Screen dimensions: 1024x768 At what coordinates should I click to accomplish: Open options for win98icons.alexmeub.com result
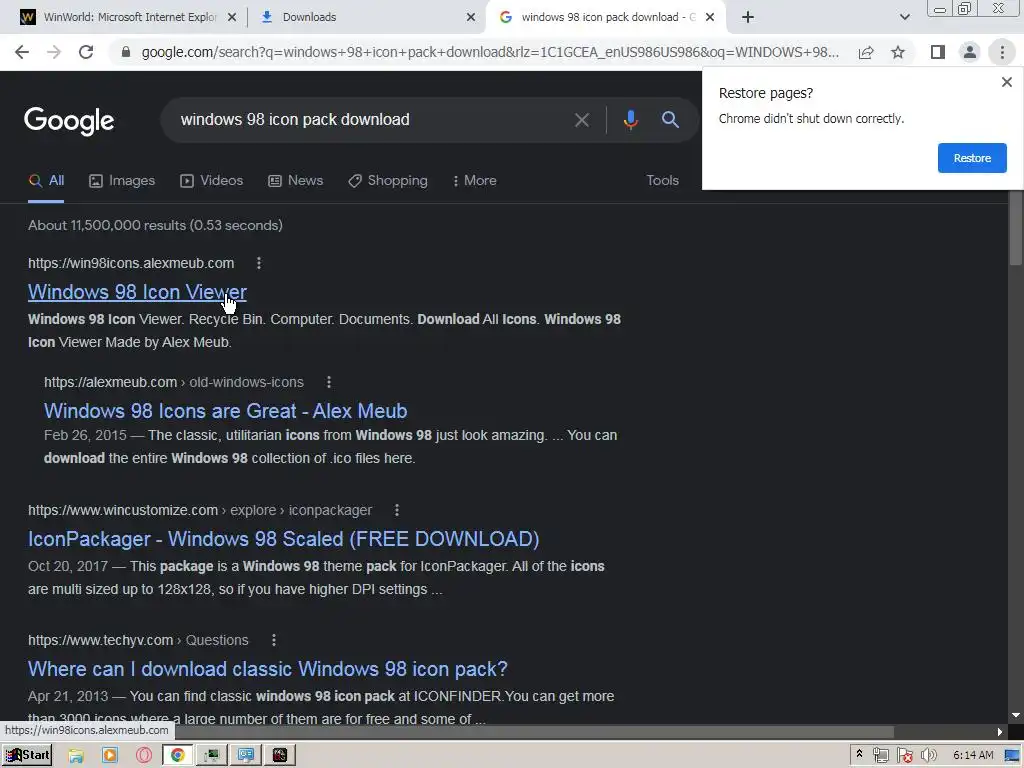259,263
